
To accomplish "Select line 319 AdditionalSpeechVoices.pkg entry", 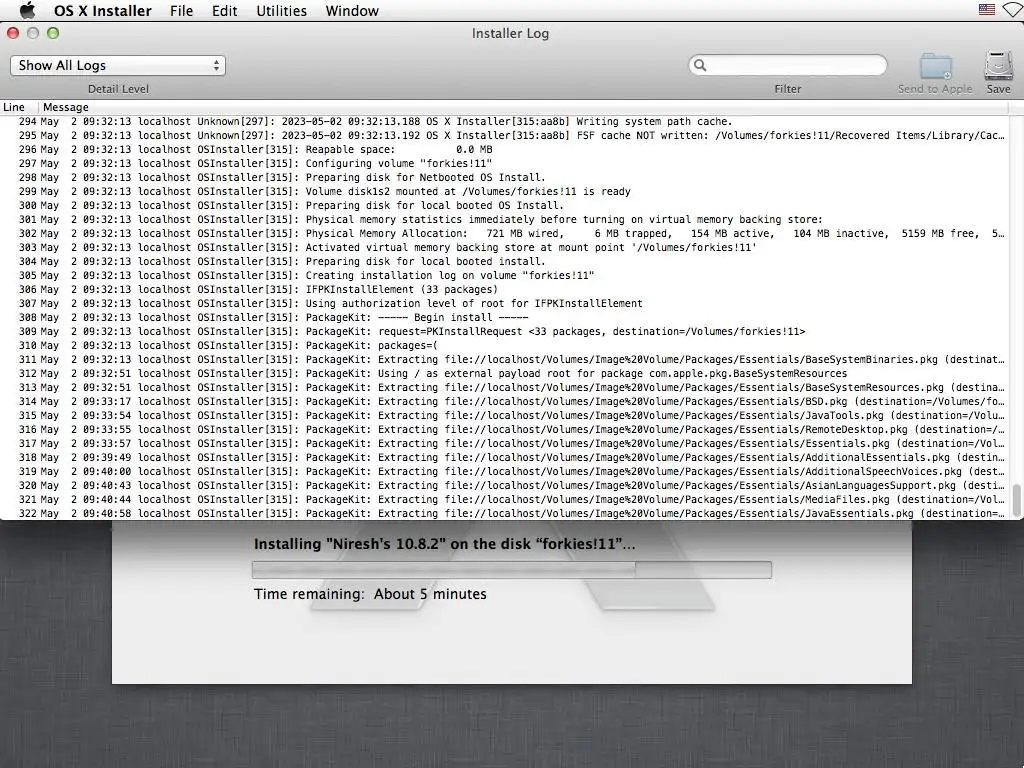I will pos(504,472).
